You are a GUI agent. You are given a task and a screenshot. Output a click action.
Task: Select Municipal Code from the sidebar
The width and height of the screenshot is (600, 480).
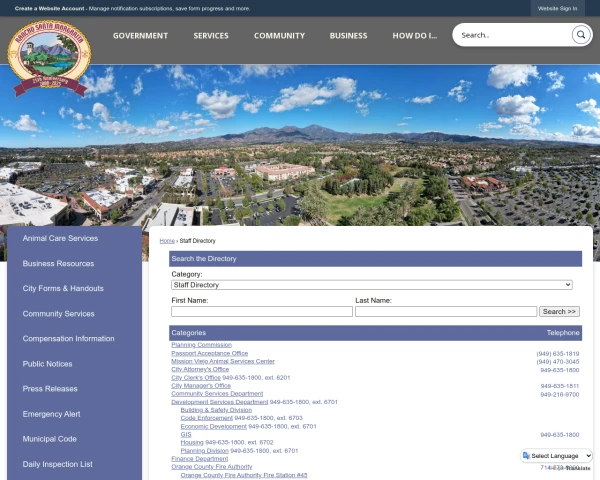pos(50,439)
